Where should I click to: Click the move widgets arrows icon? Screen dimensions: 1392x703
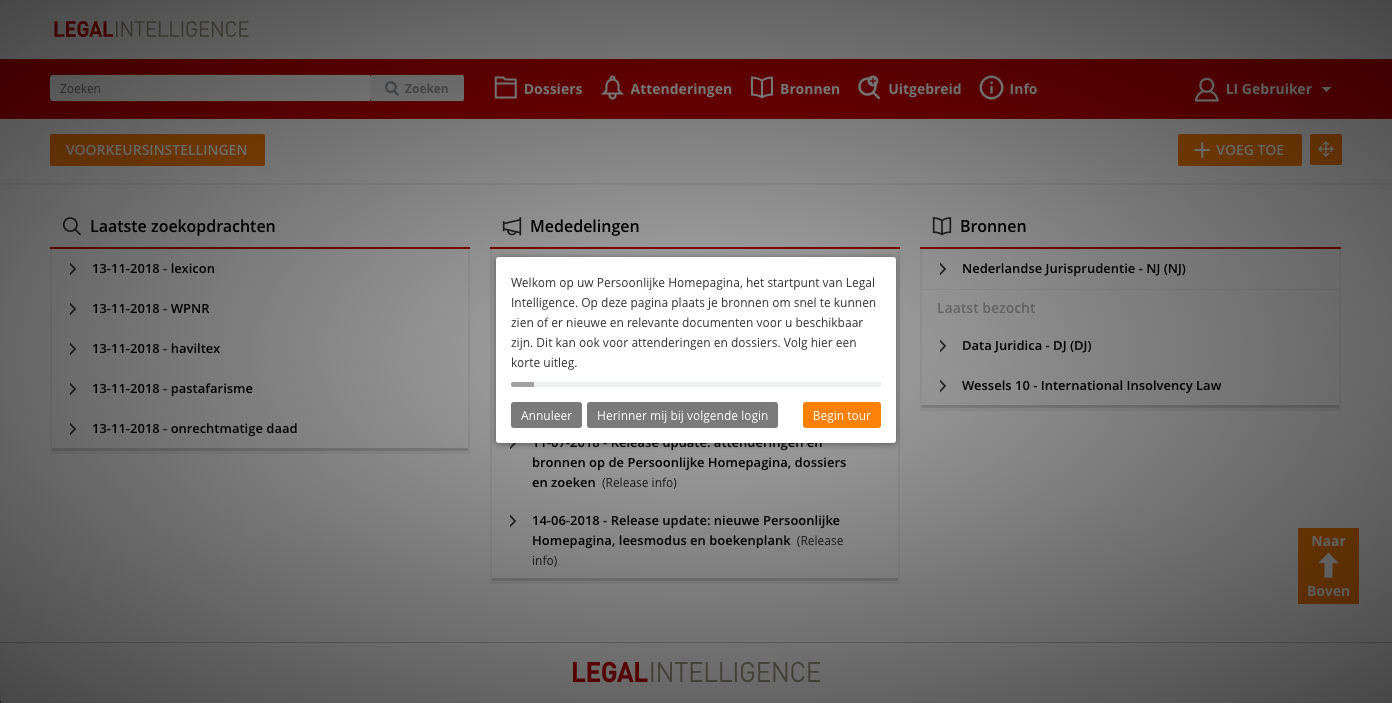click(1326, 150)
